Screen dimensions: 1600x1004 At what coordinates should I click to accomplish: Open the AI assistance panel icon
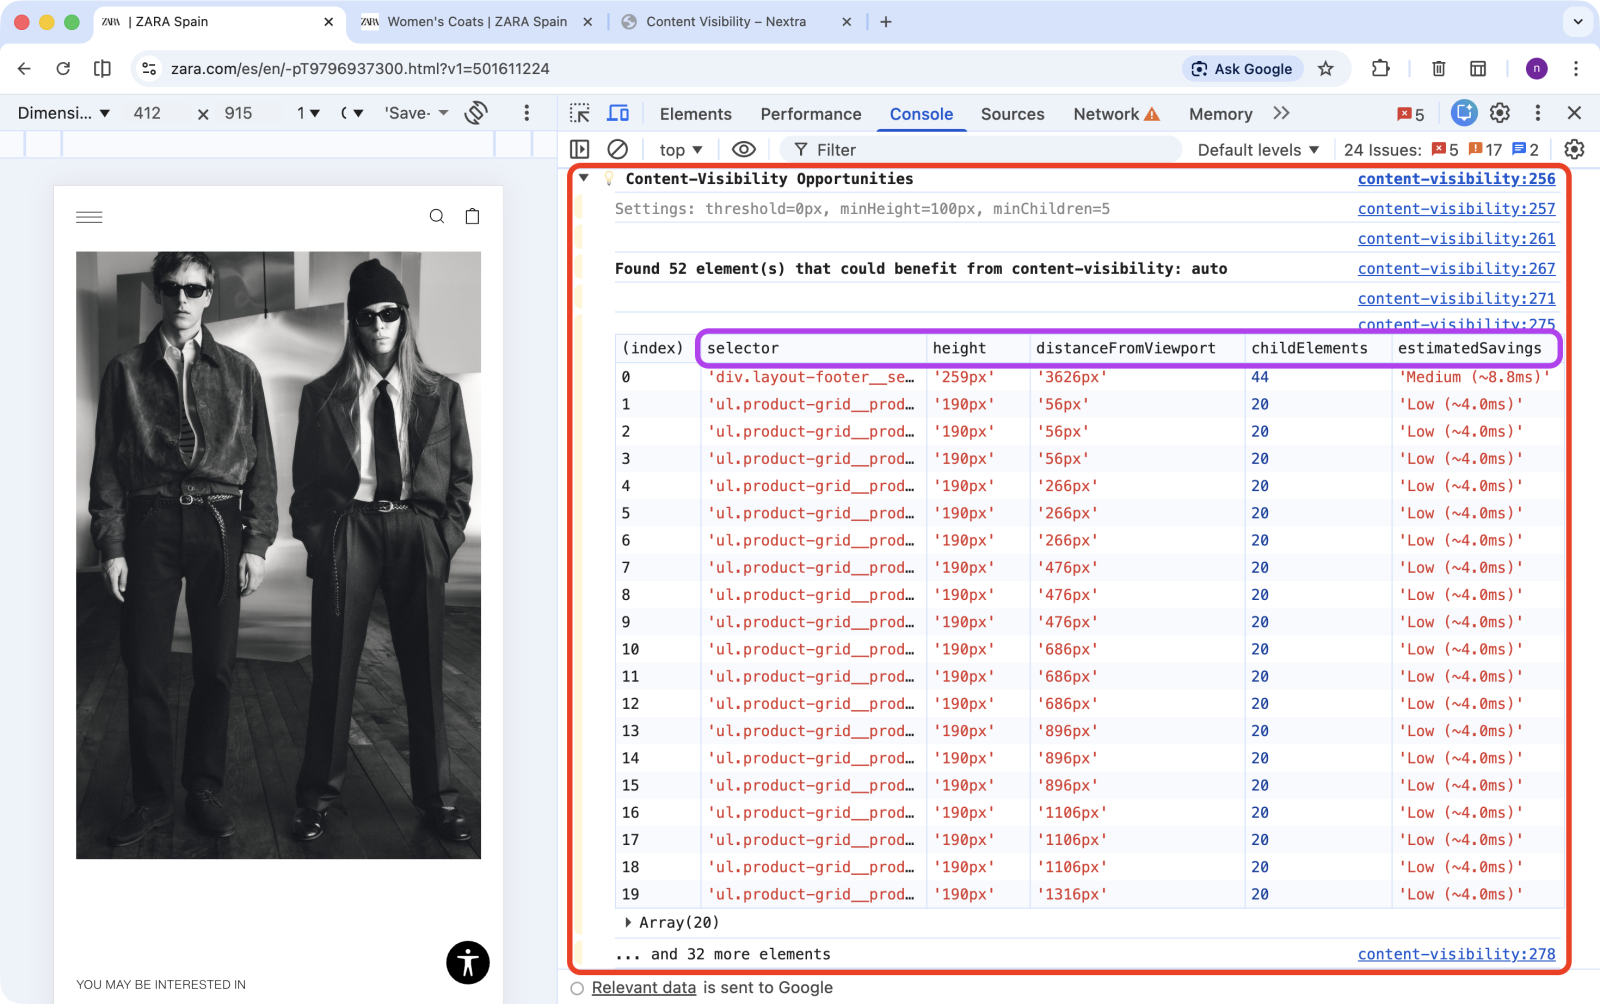pos(1464,113)
